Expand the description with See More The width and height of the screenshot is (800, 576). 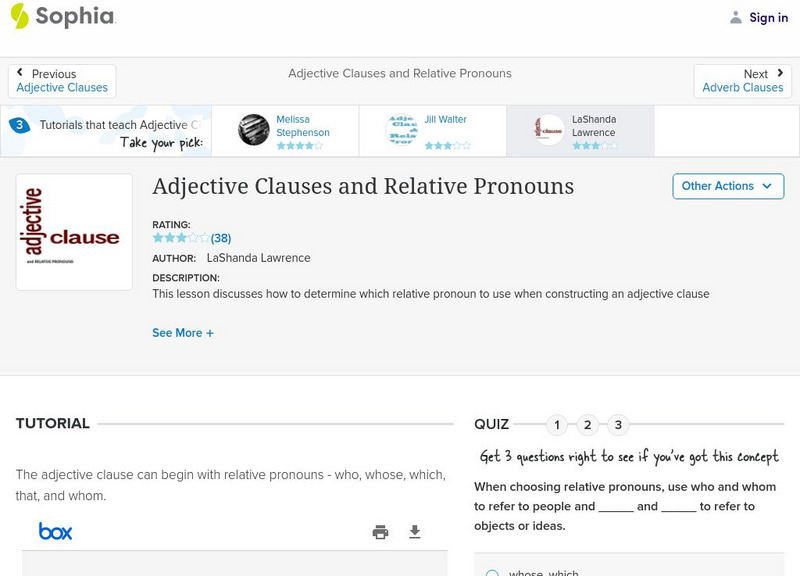pos(183,332)
